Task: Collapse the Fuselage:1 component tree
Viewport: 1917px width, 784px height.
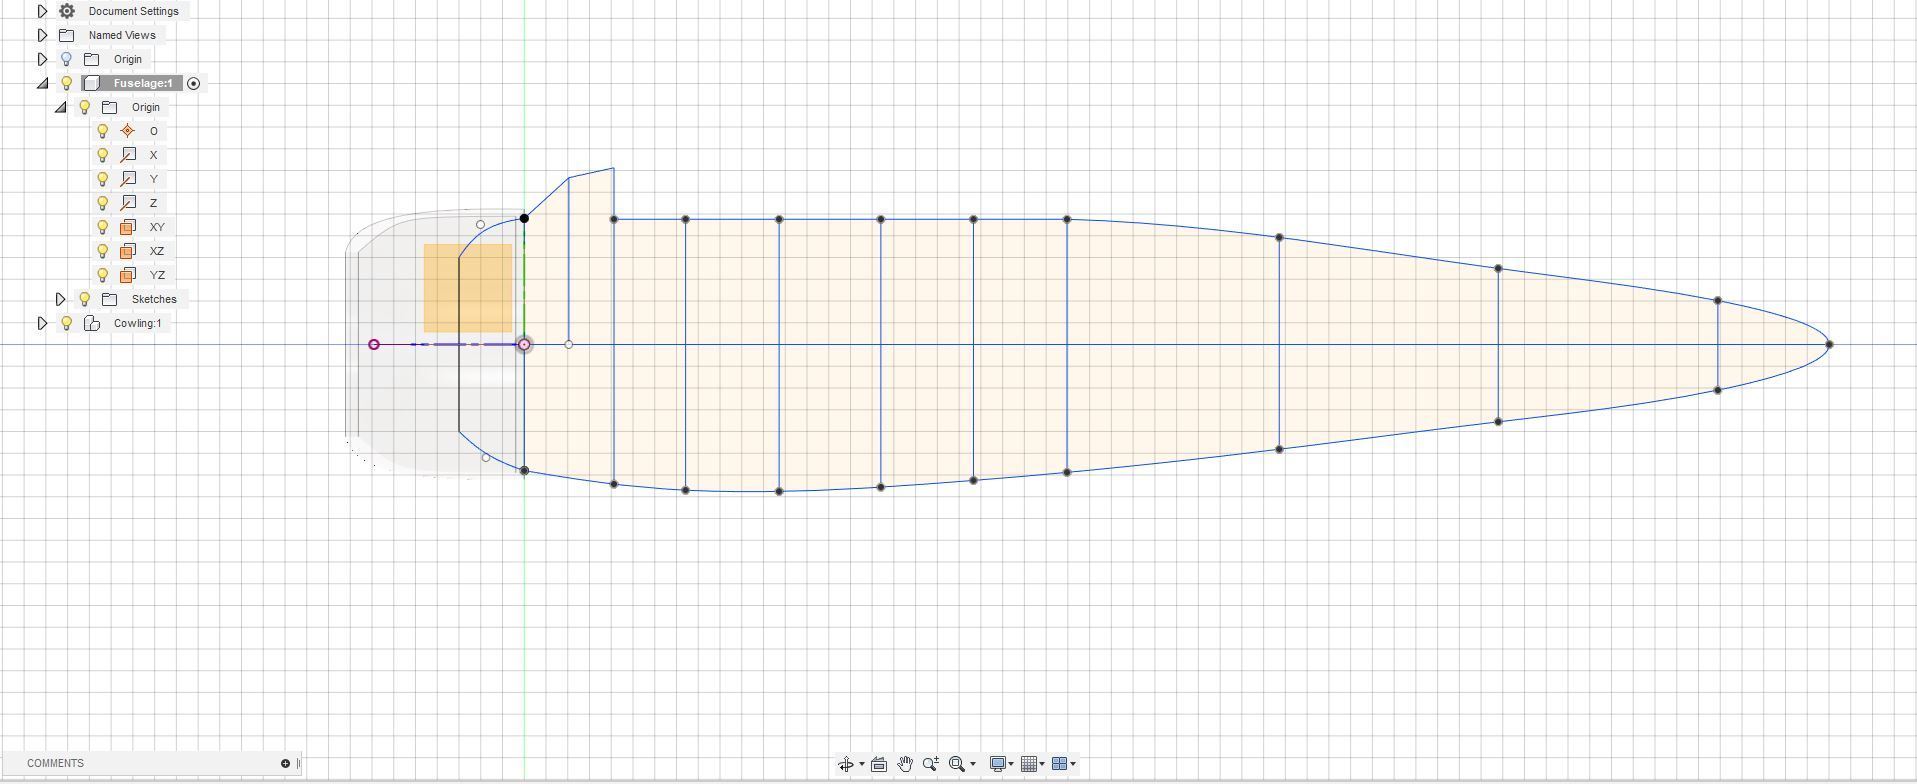Action: [42, 83]
